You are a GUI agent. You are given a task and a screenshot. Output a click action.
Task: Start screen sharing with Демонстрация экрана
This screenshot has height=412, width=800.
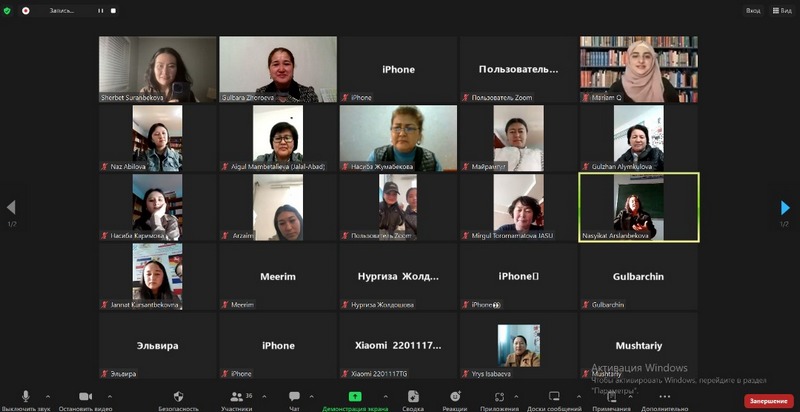click(355, 397)
